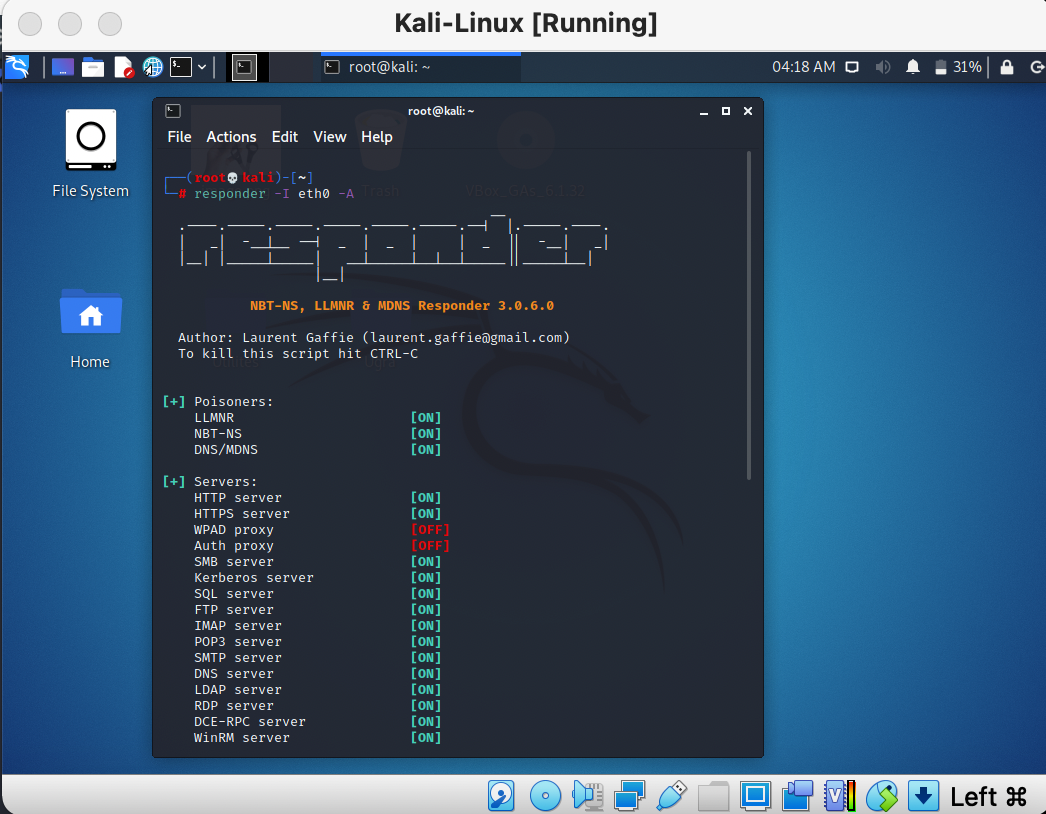The height and width of the screenshot is (814, 1046).
Task: Switch to the second empty workspace
Action: (x=291, y=67)
